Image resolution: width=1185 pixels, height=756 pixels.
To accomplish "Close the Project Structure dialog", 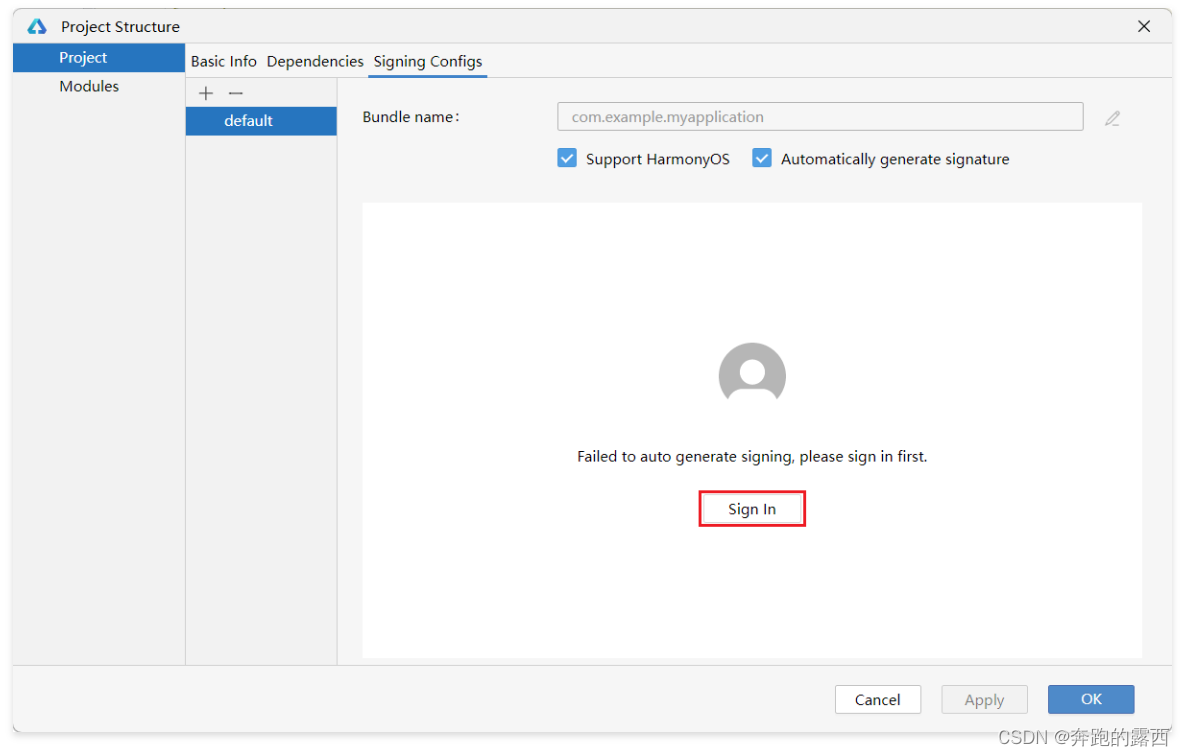I will [1143, 26].
